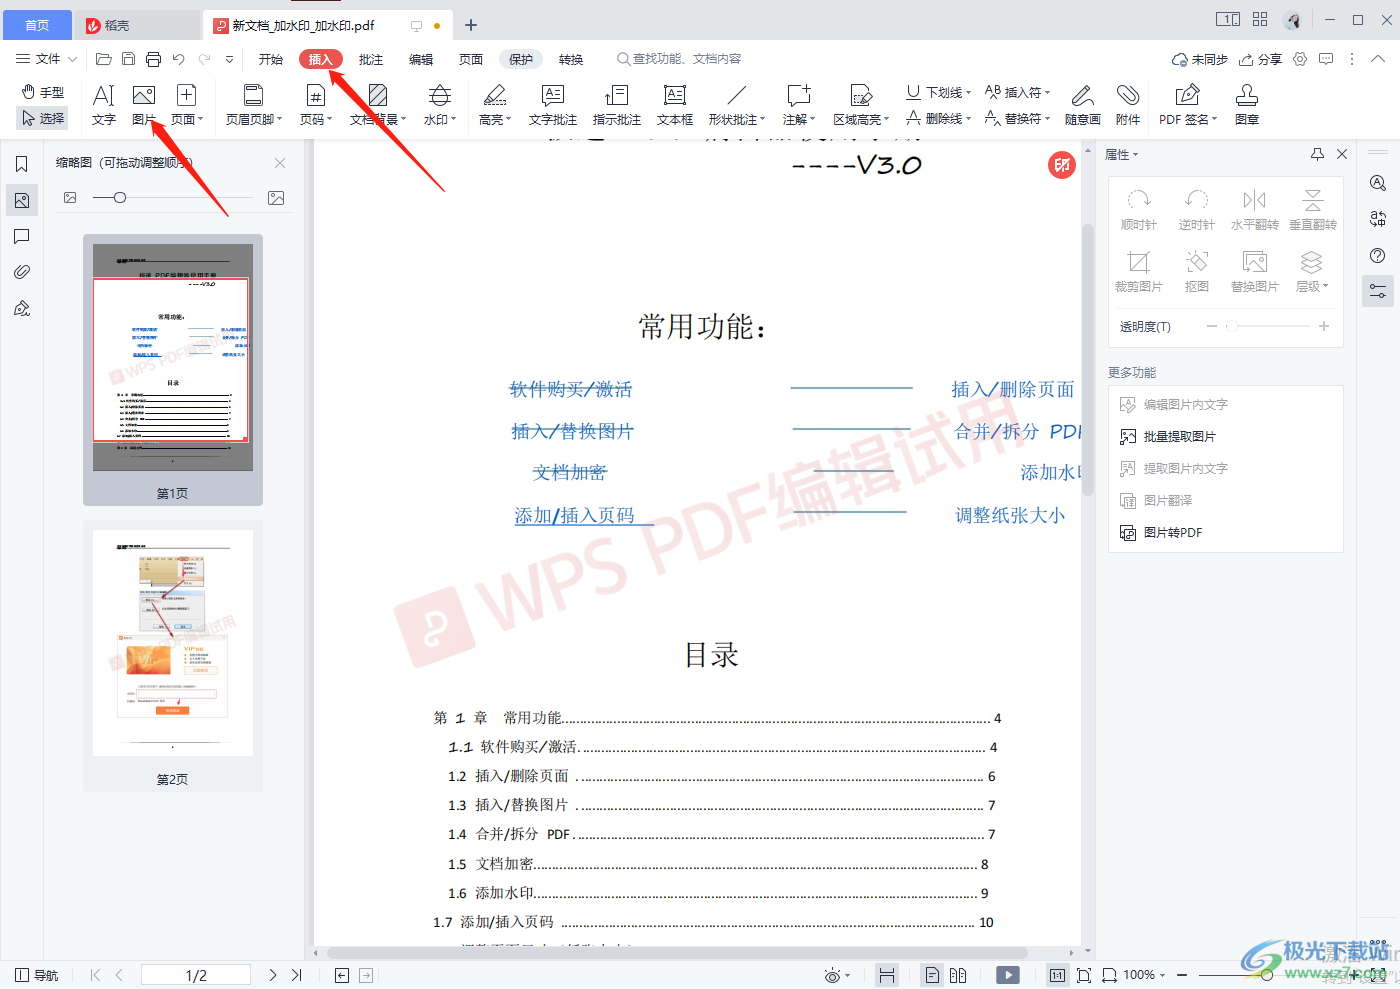Viewport: 1400px width, 989px height.
Task: Click the page number field showing 1/2
Action: click(x=196, y=975)
